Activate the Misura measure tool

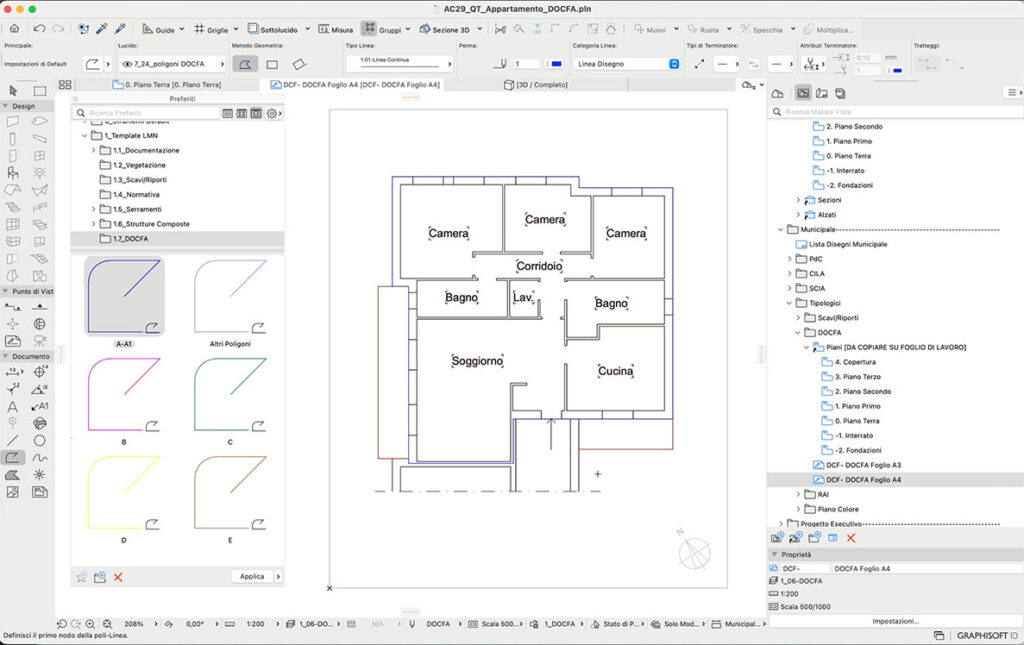[336, 29]
